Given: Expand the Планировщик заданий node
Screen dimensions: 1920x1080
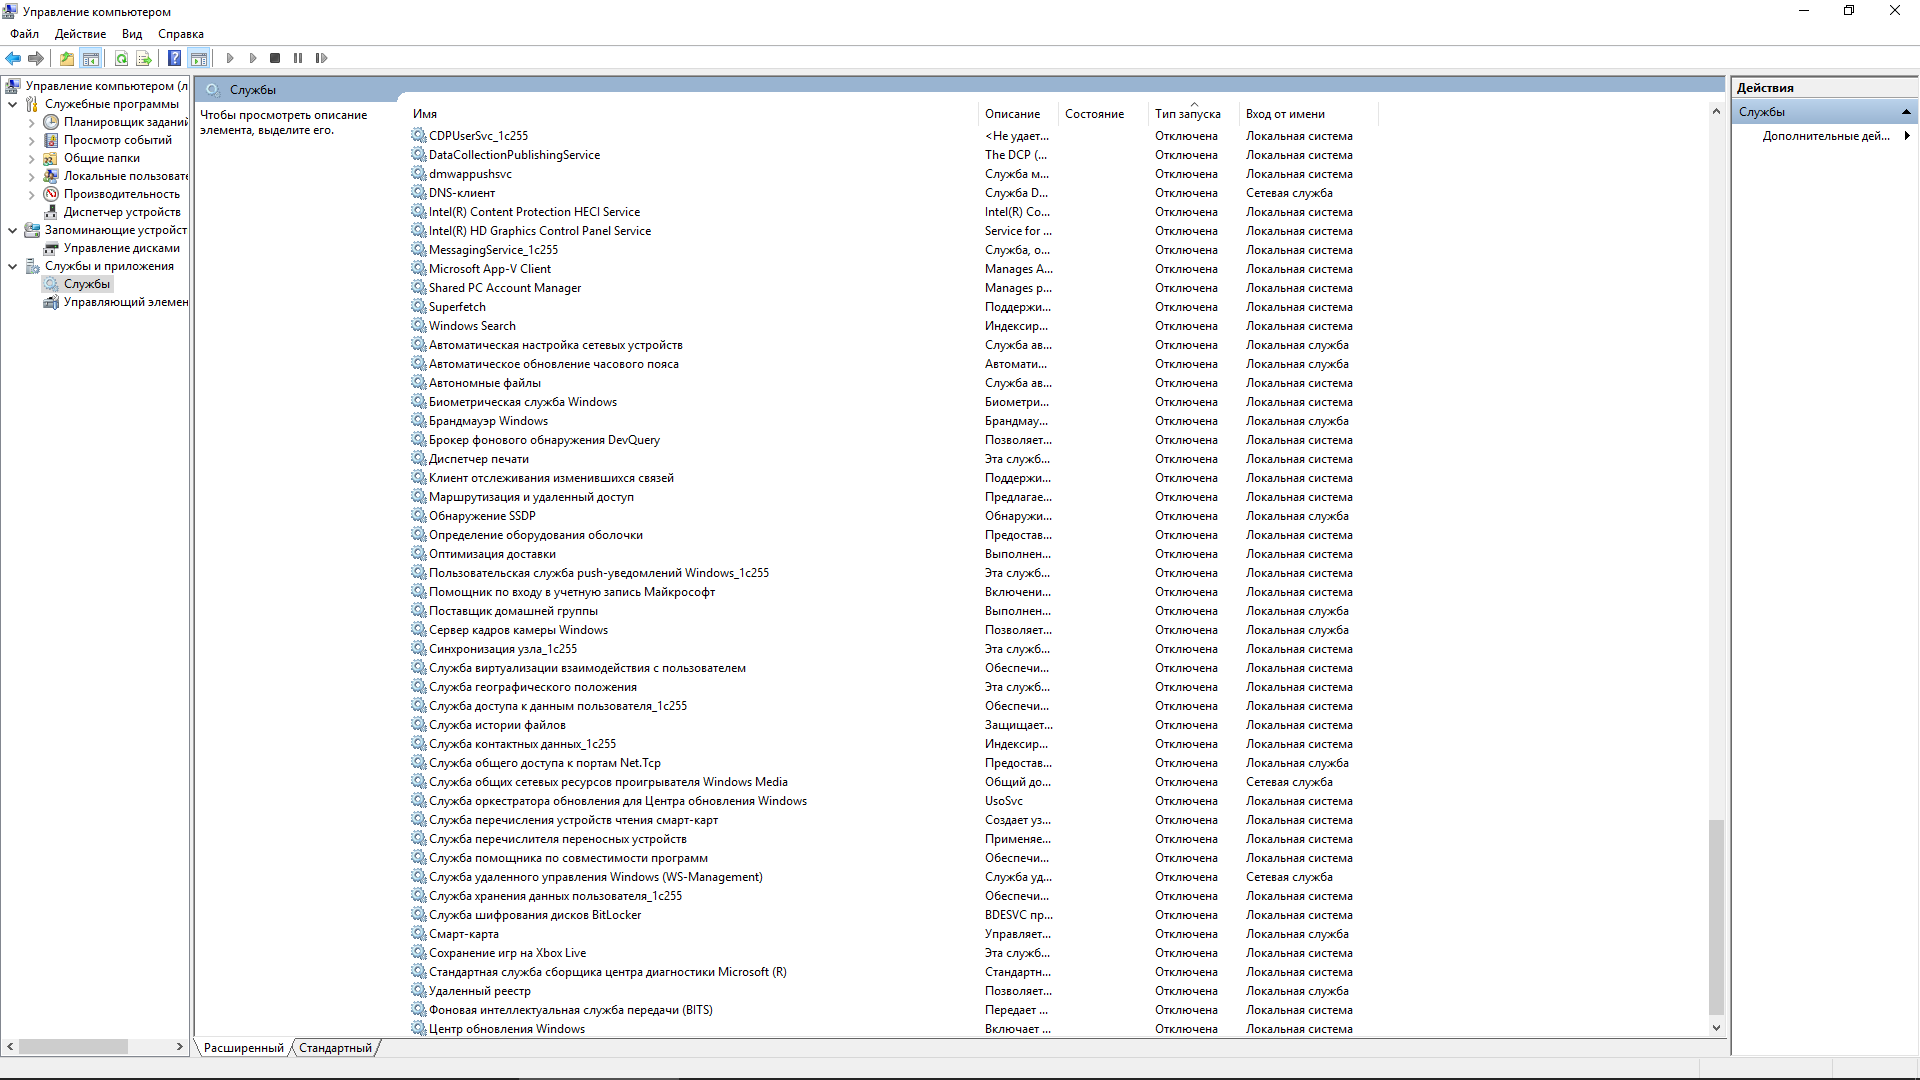Looking at the screenshot, I should point(32,123).
